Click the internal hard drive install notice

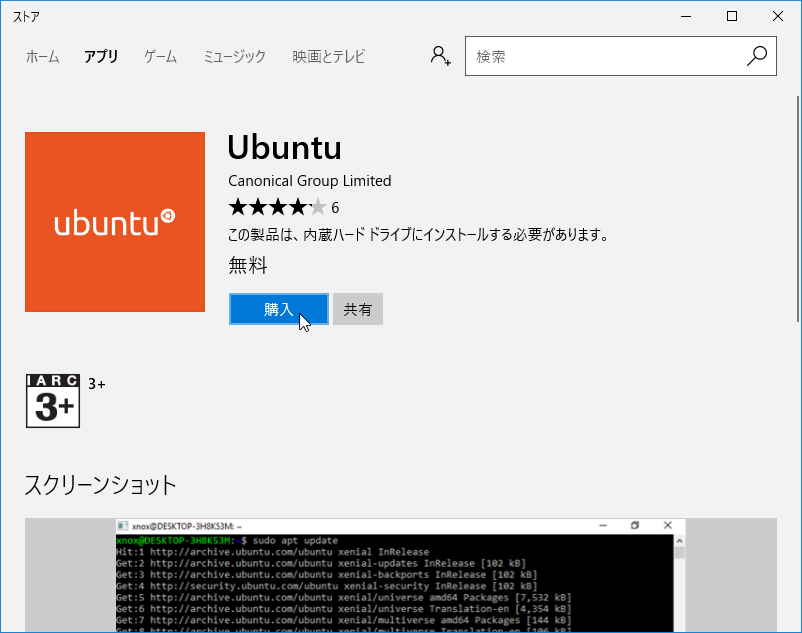pos(419,235)
